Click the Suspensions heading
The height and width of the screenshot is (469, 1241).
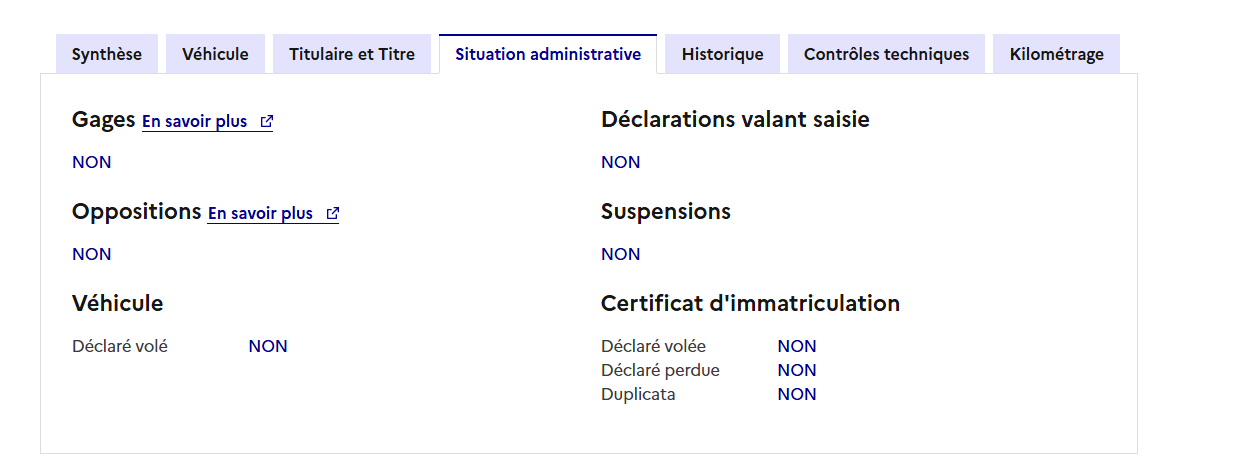[665, 212]
